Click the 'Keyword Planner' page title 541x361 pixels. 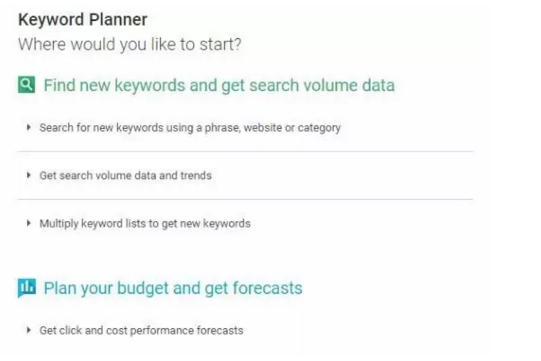tap(83, 19)
